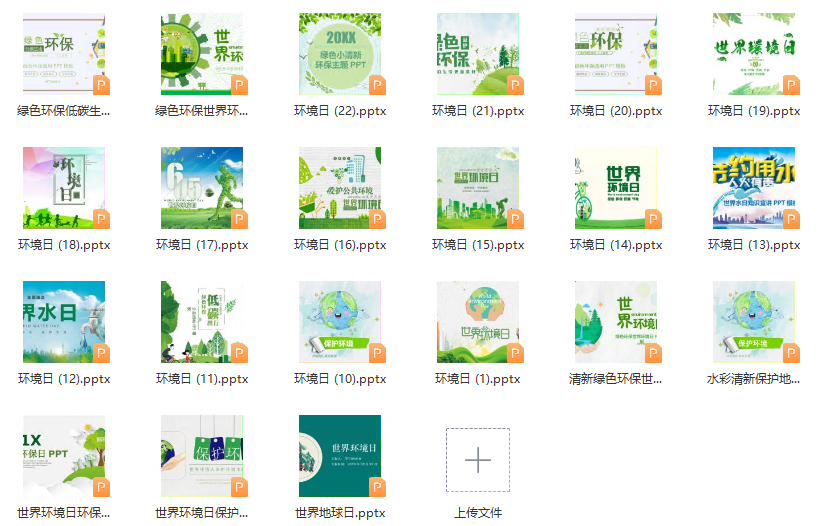Click the file name 环境日 (22).pptx
Image resolution: width=817 pixels, height=526 pixels.
340,111
